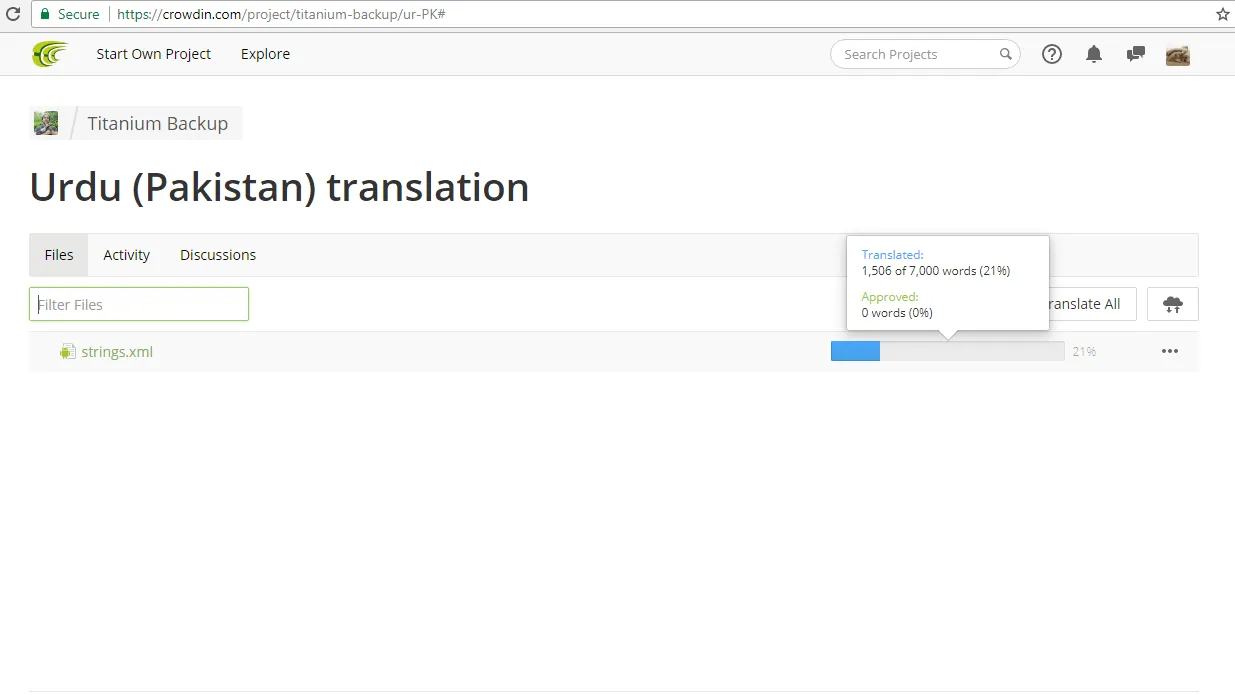Switch to the Discussions tab
This screenshot has height=695, width=1235.
coord(218,255)
